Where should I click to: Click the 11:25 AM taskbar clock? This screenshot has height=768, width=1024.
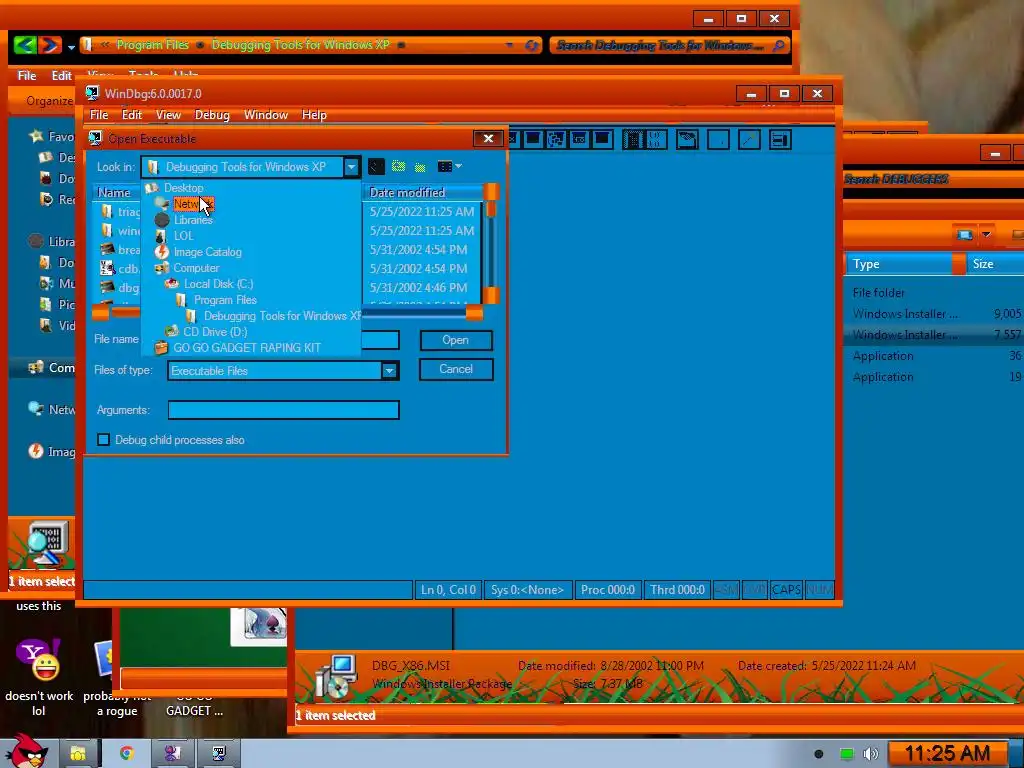[947, 753]
